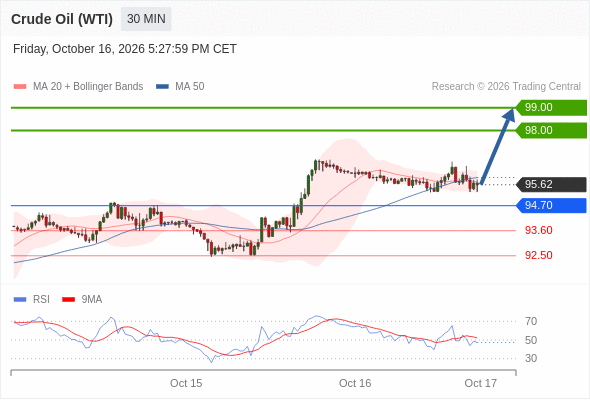The width and height of the screenshot is (590, 400).
Task: Click the 93.60 red support label
Action: coord(539,230)
